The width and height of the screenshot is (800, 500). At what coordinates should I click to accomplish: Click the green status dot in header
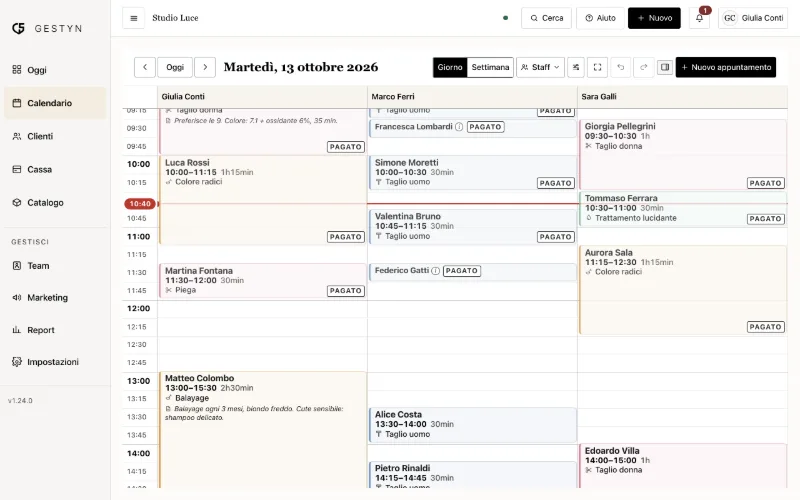tap(506, 18)
